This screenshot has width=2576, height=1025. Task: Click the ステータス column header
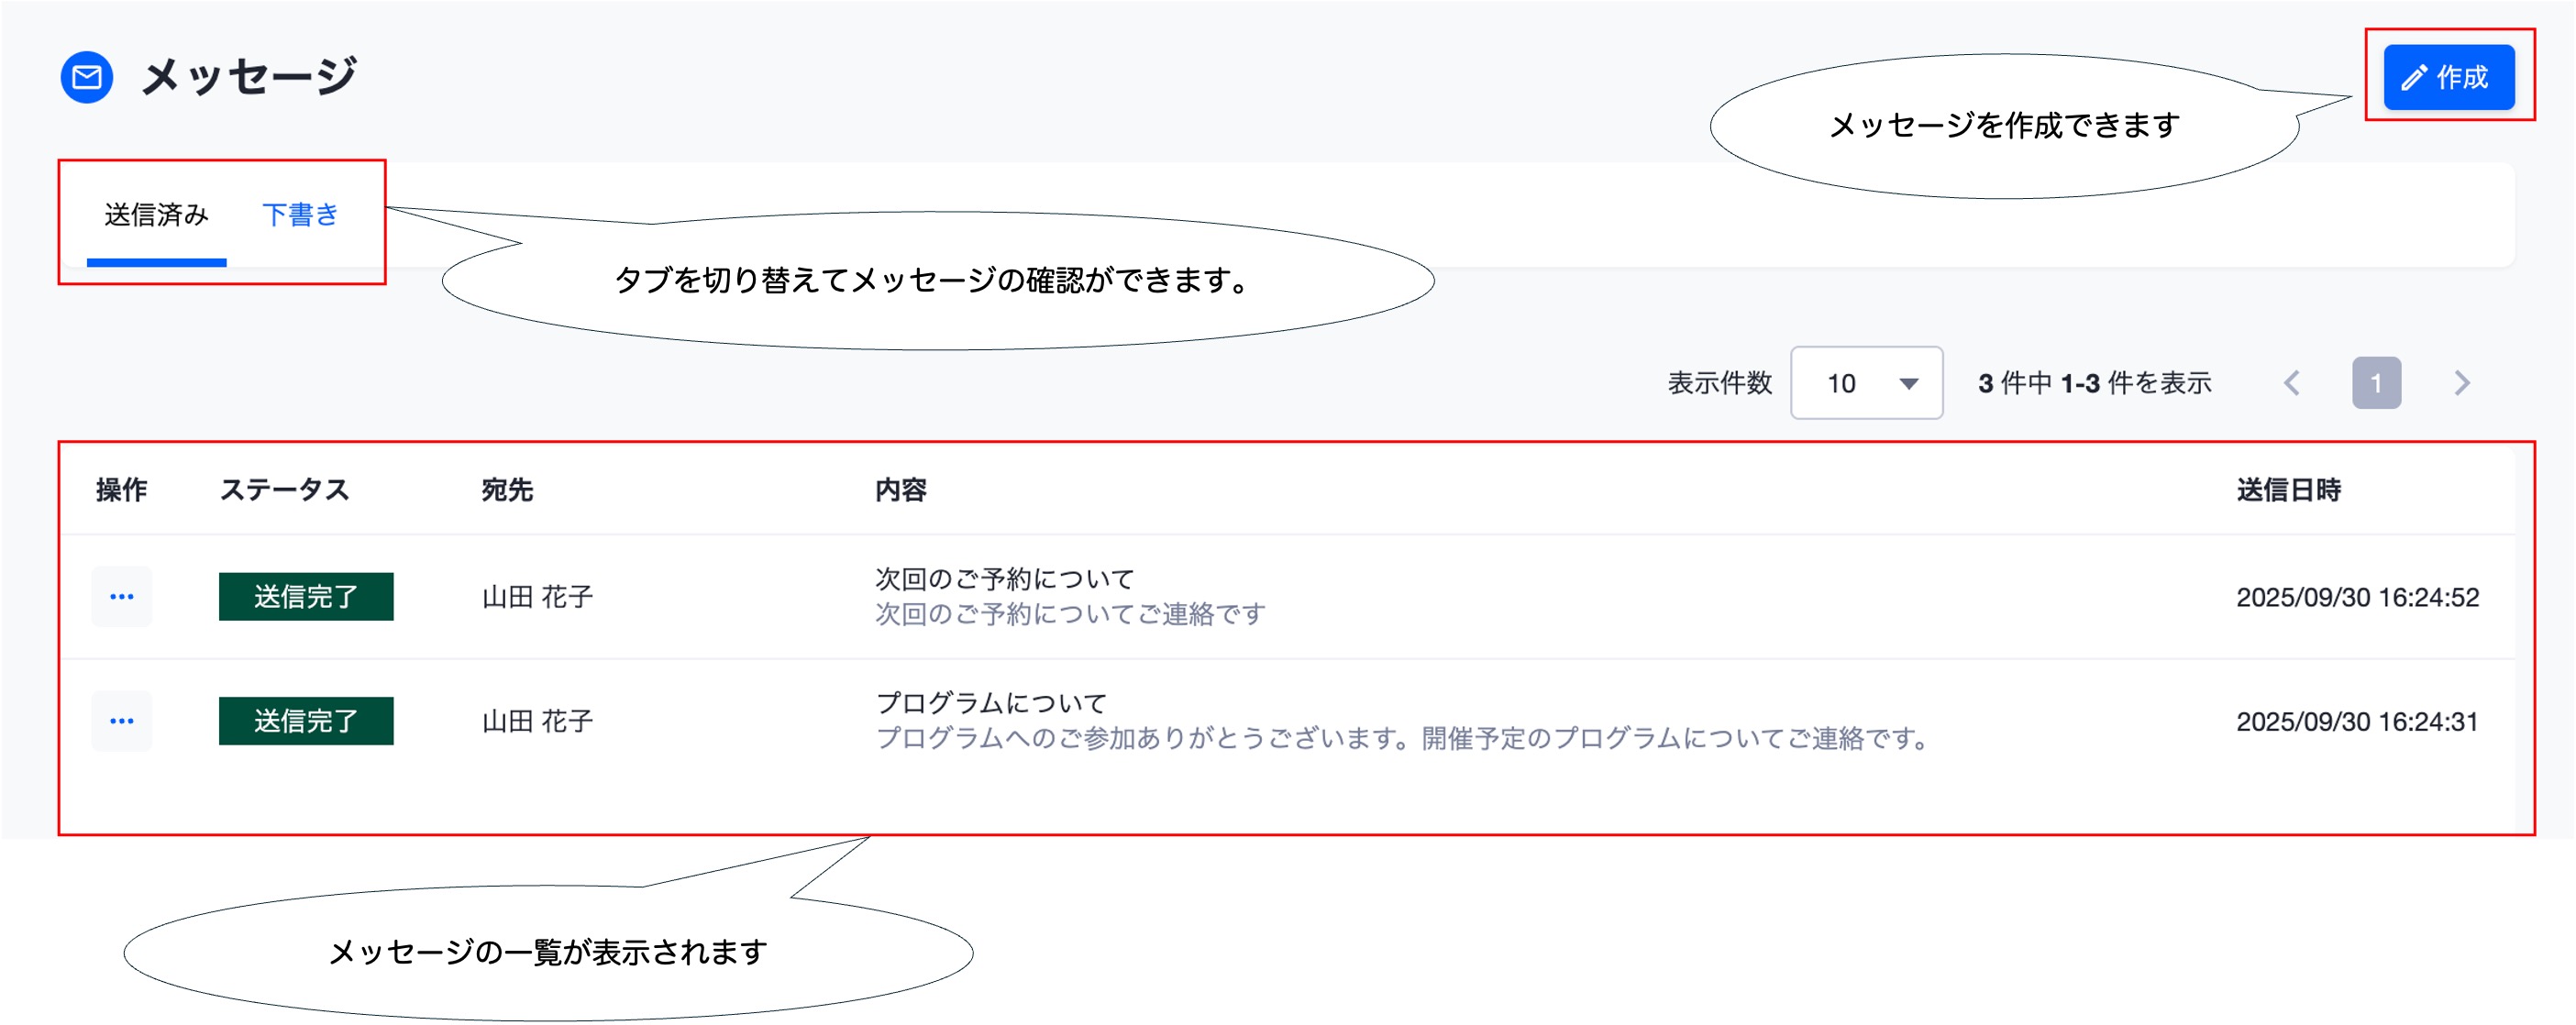click(285, 490)
